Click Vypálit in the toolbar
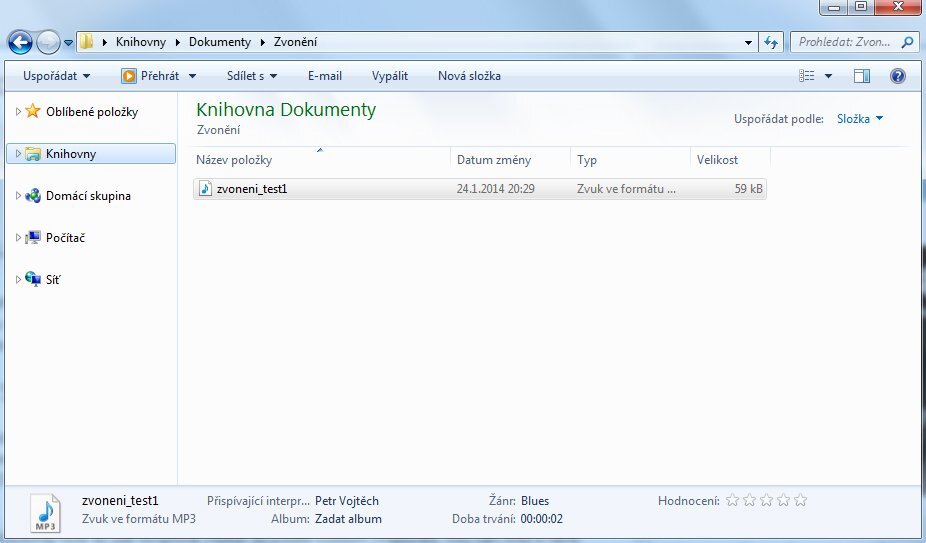Screen dimensions: 926x543 point(390,76)
